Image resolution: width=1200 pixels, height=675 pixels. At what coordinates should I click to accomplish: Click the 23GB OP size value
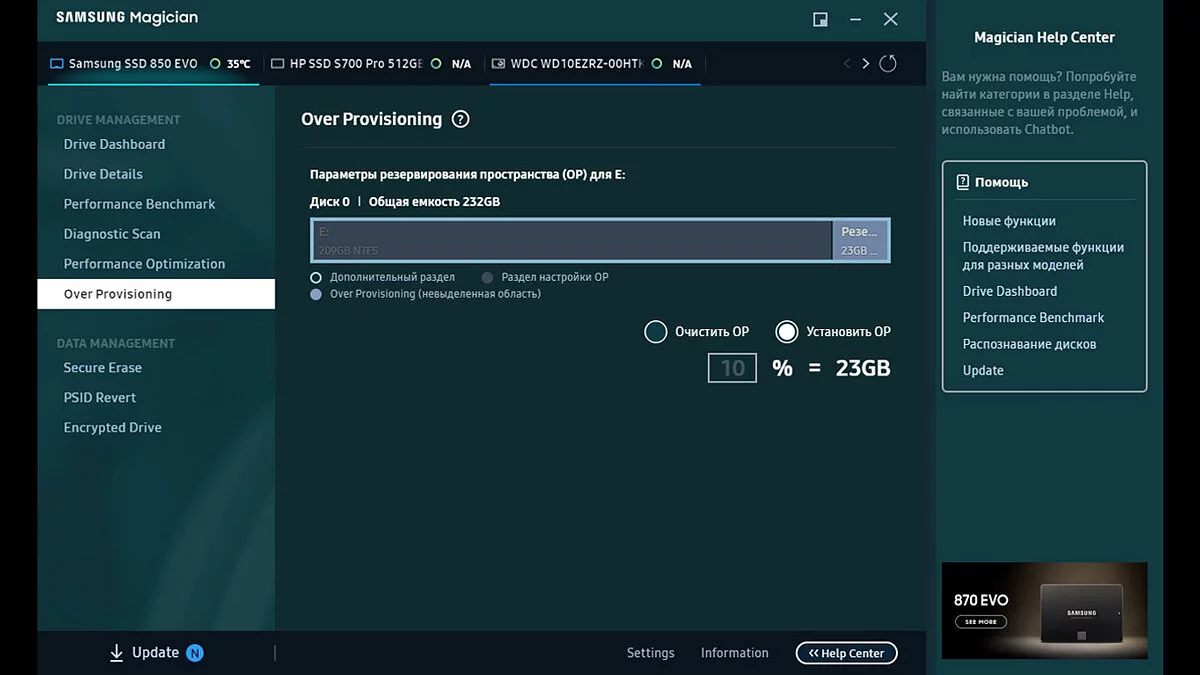[x=863, y=368]
